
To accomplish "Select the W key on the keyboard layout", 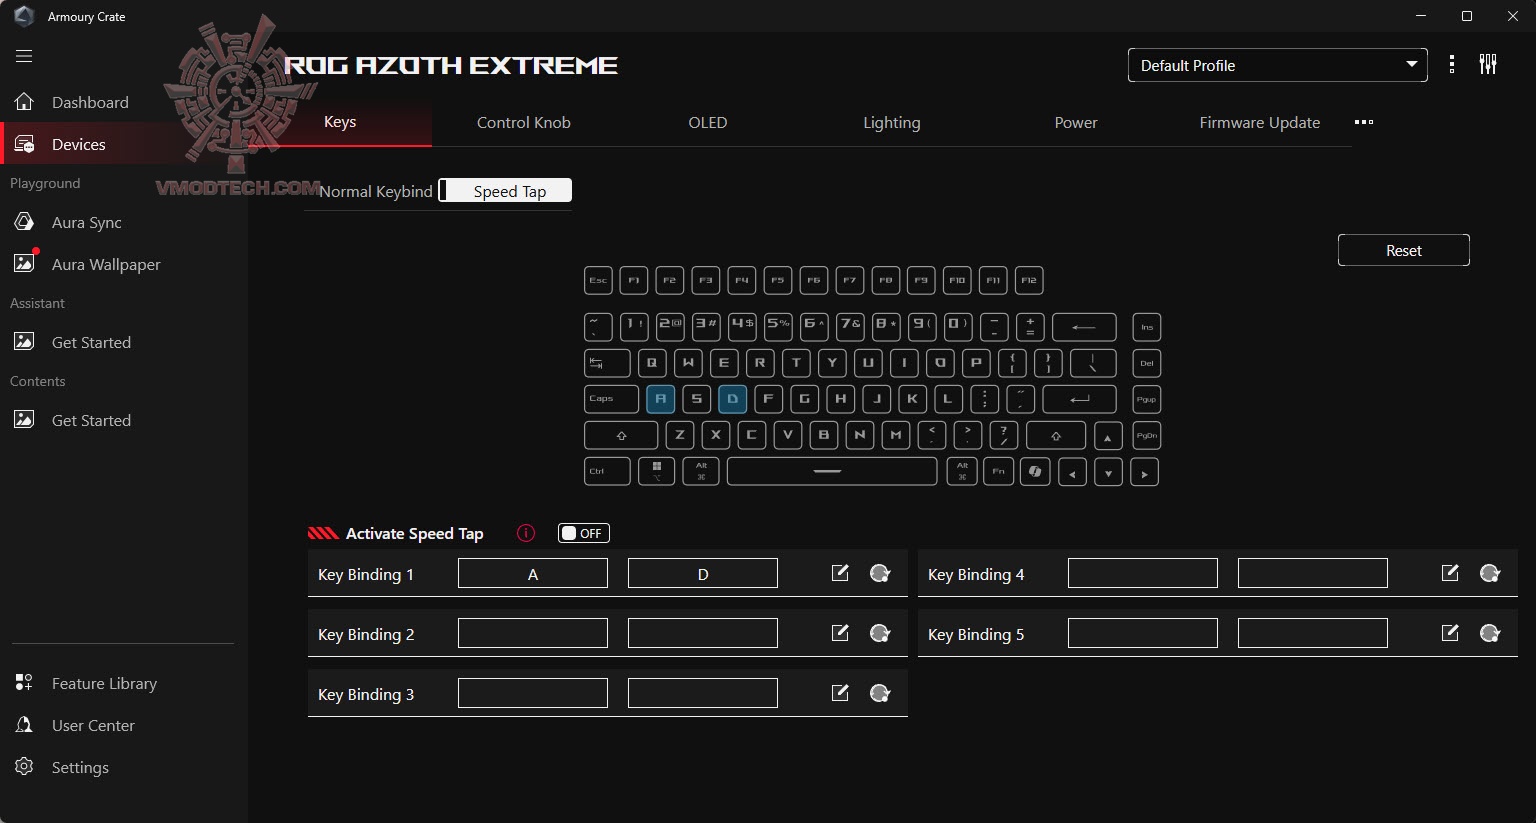I will click(688, 363).
